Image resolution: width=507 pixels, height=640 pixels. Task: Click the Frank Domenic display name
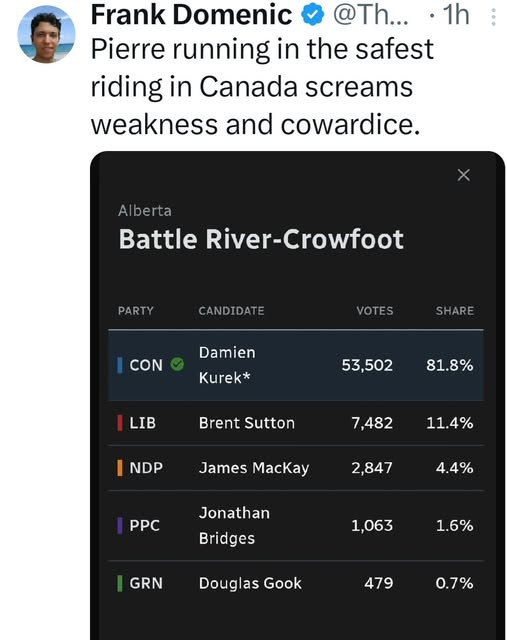[x=191, y=15]
